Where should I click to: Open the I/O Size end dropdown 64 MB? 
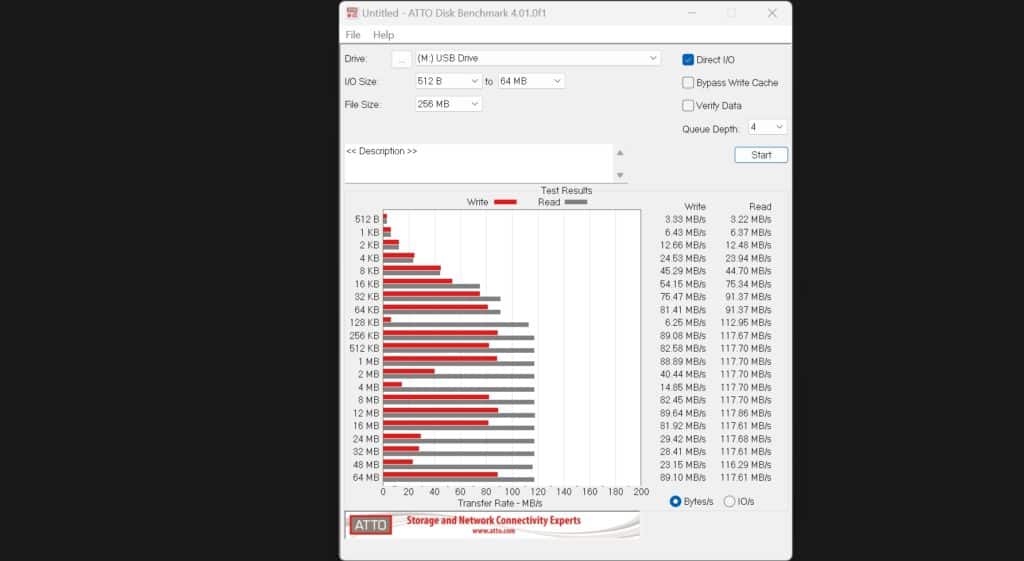tap(531, 81)
